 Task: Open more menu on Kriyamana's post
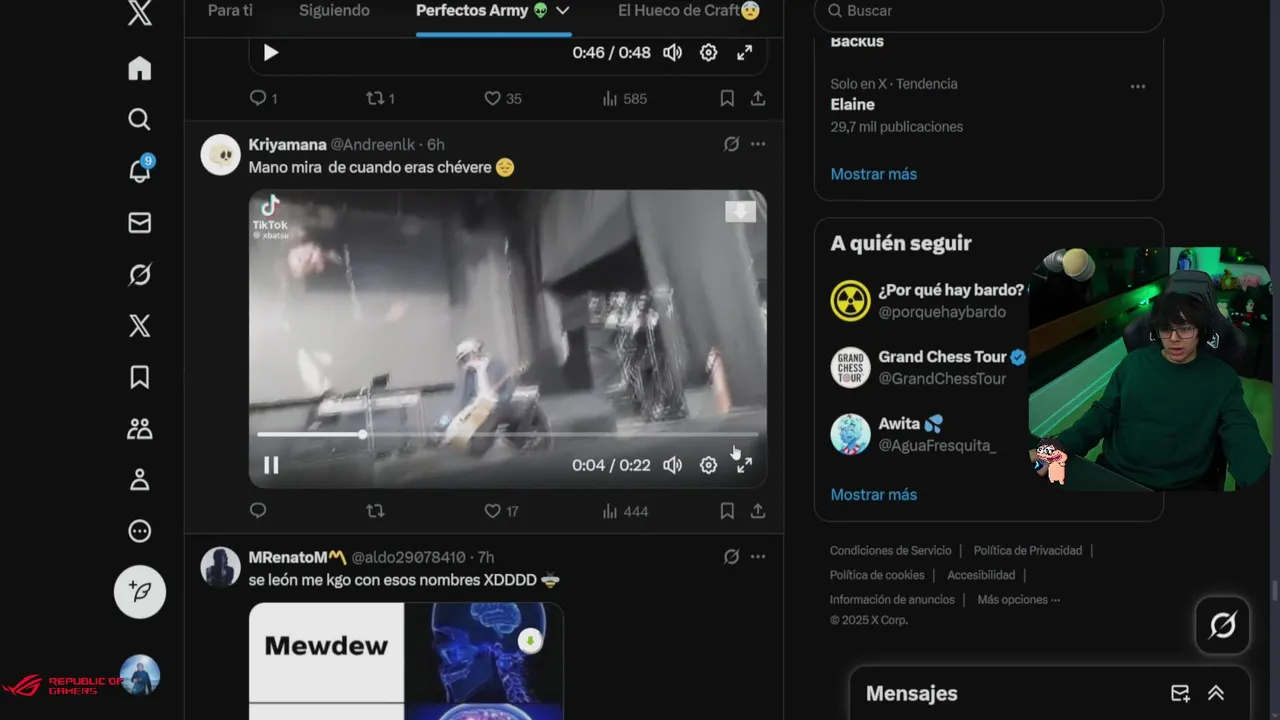pyautogui.click(x=758, y=144)
